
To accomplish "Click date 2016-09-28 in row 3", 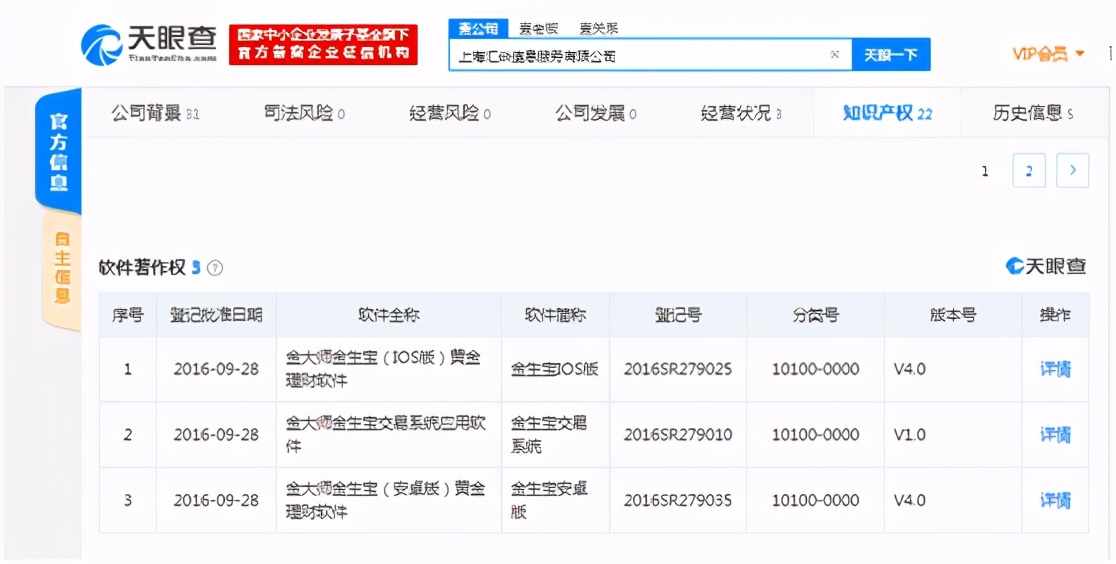I will 216,500.
